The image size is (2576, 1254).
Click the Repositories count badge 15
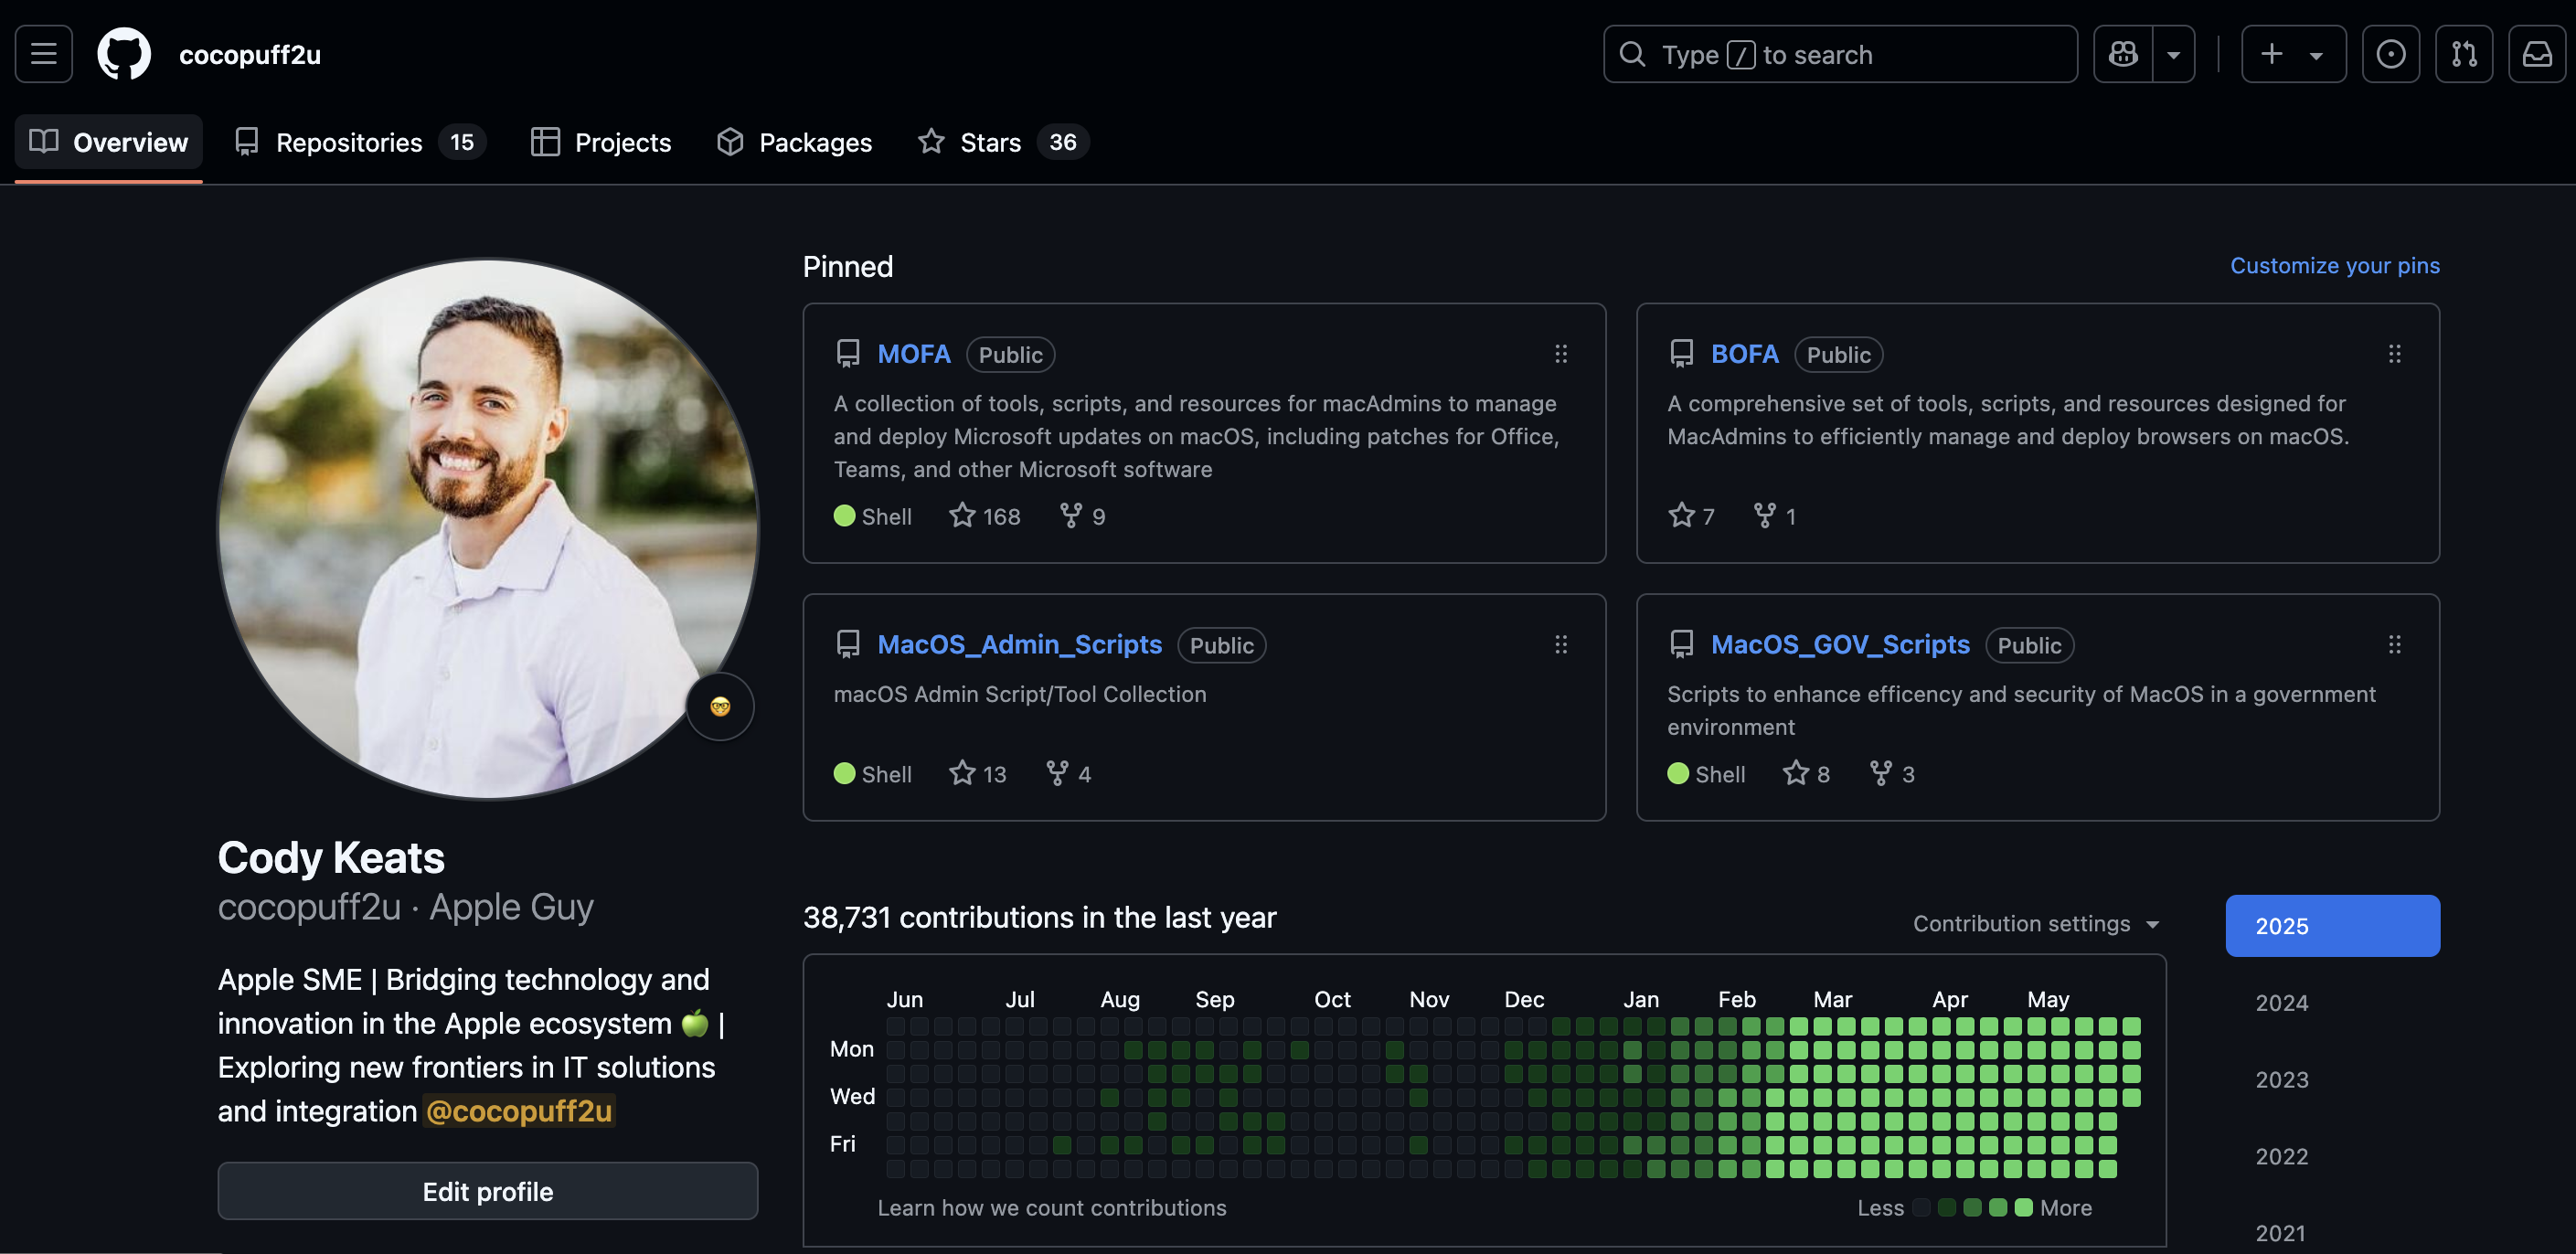(x=462, y=142)
